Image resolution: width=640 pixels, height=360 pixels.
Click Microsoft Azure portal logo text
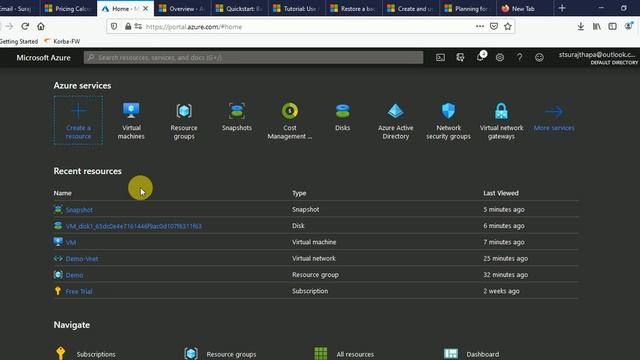click(x=43, y=58)
